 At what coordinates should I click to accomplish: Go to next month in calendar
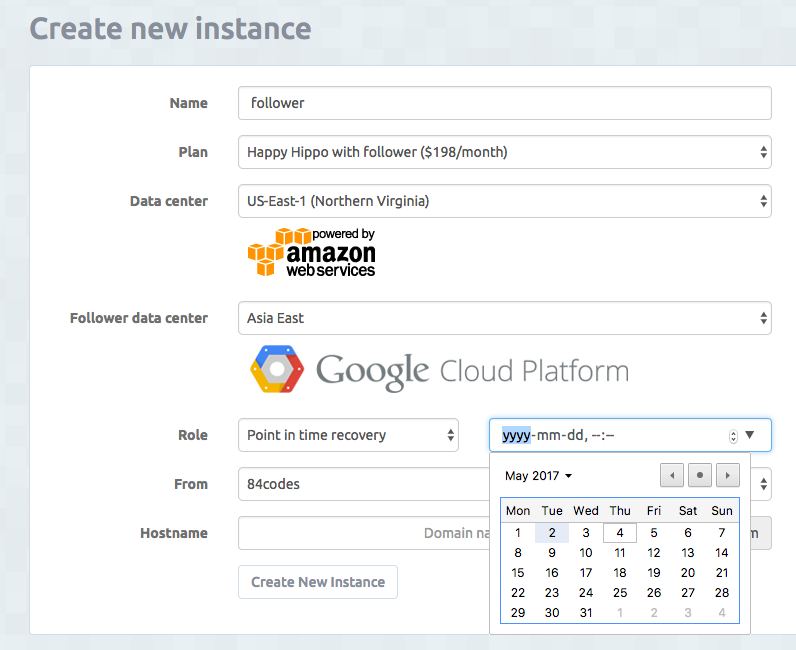[728, 476]
